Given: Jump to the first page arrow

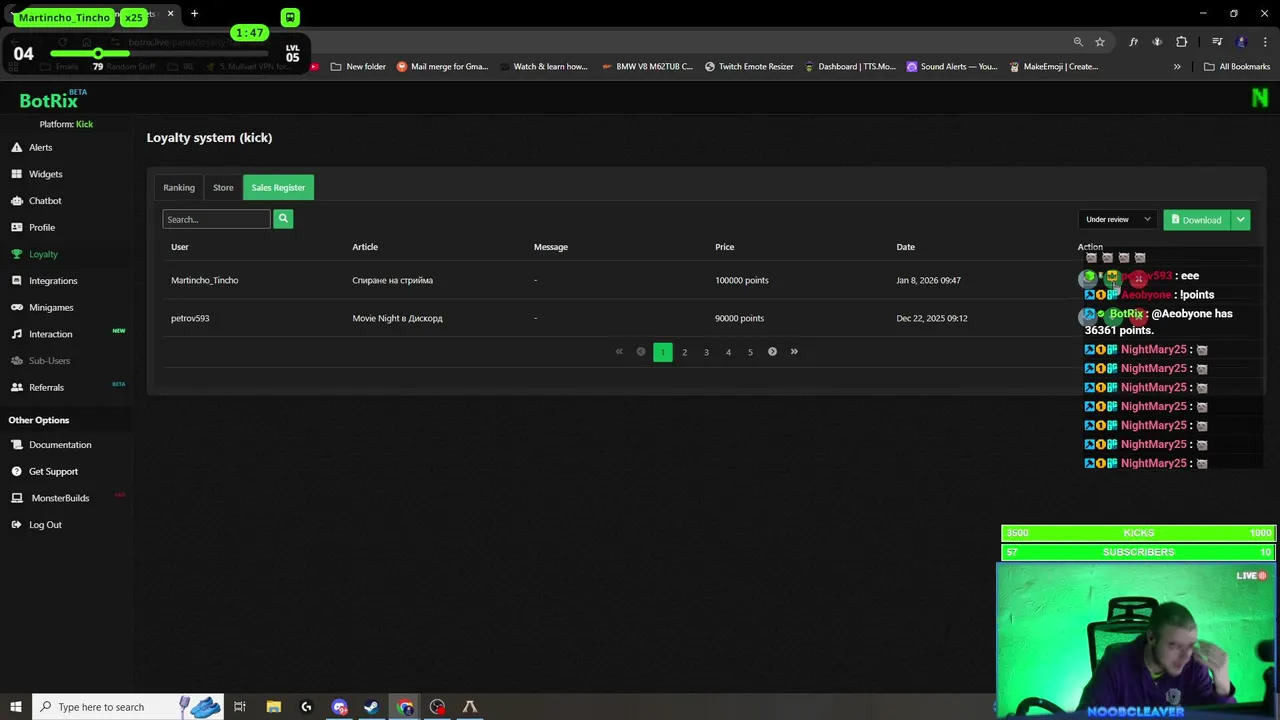Looking at the screenshot, I should click(619, 352).
